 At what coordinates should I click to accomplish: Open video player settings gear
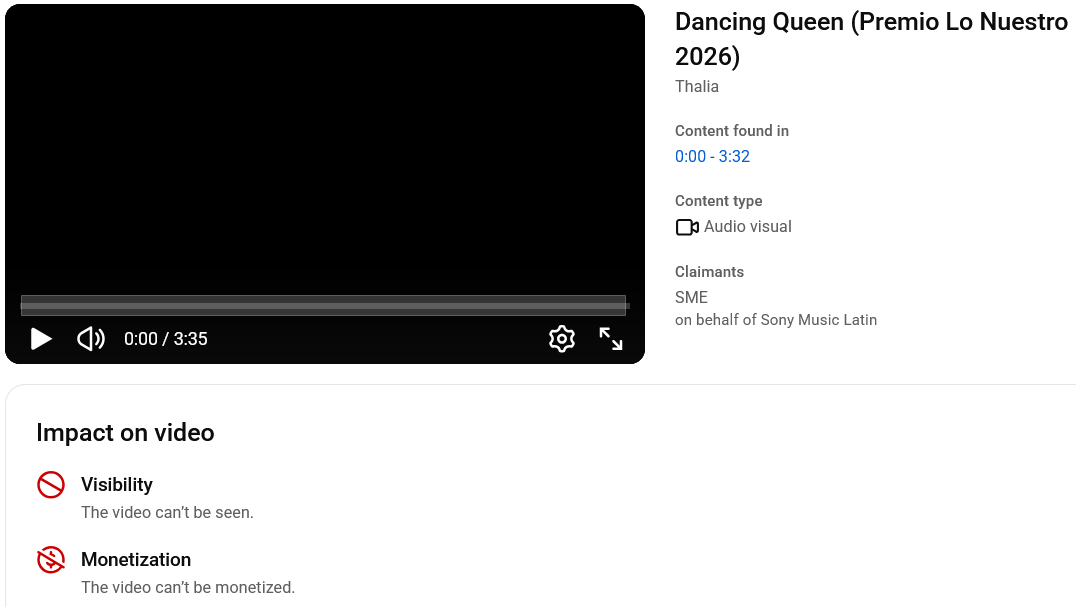(562, 339)
